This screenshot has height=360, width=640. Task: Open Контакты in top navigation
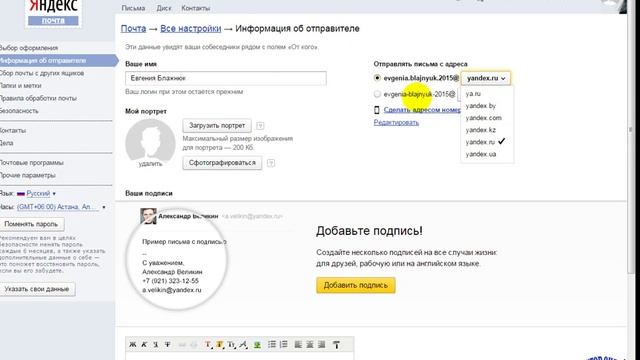pyautogui.click(x=196, y=8)
